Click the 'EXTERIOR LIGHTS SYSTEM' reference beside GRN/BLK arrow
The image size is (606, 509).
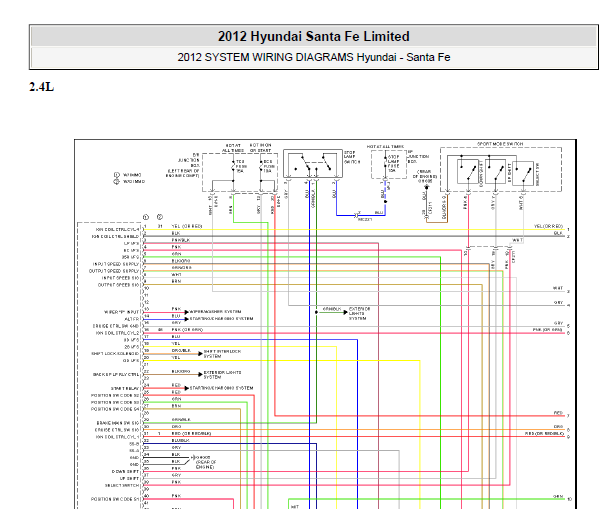point(359,313)
